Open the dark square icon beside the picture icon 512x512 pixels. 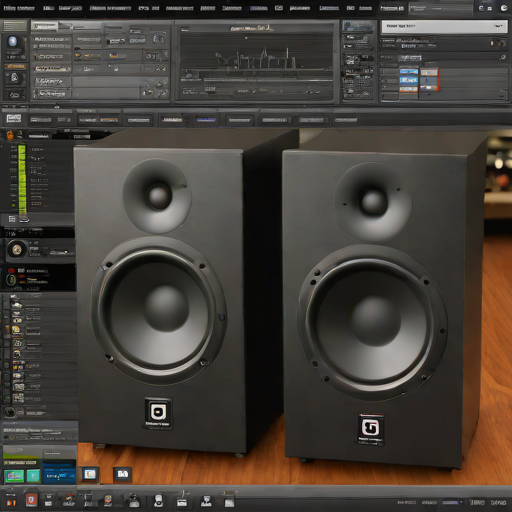coord(122,474)
